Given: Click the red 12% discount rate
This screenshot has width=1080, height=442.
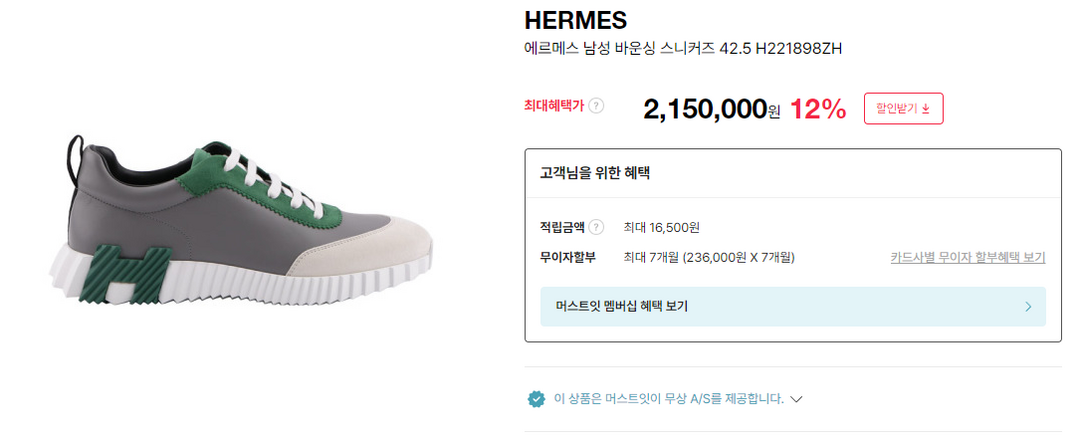Looking at the screenshot, I should [818, 109].
